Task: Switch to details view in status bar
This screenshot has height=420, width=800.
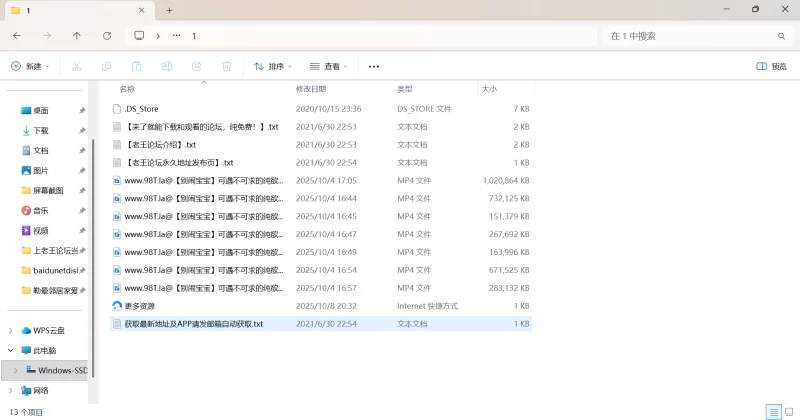Action: pyautogui.click(x=772, y=412)
